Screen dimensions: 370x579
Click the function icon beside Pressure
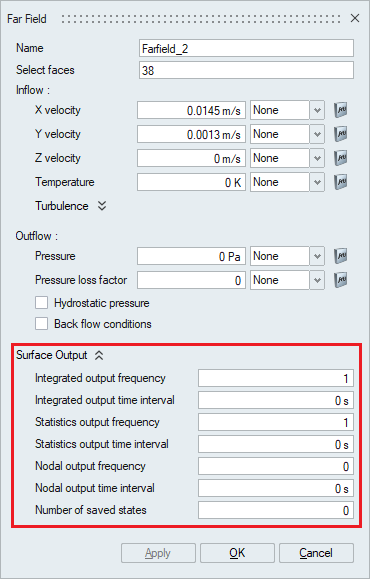(340, 256)
